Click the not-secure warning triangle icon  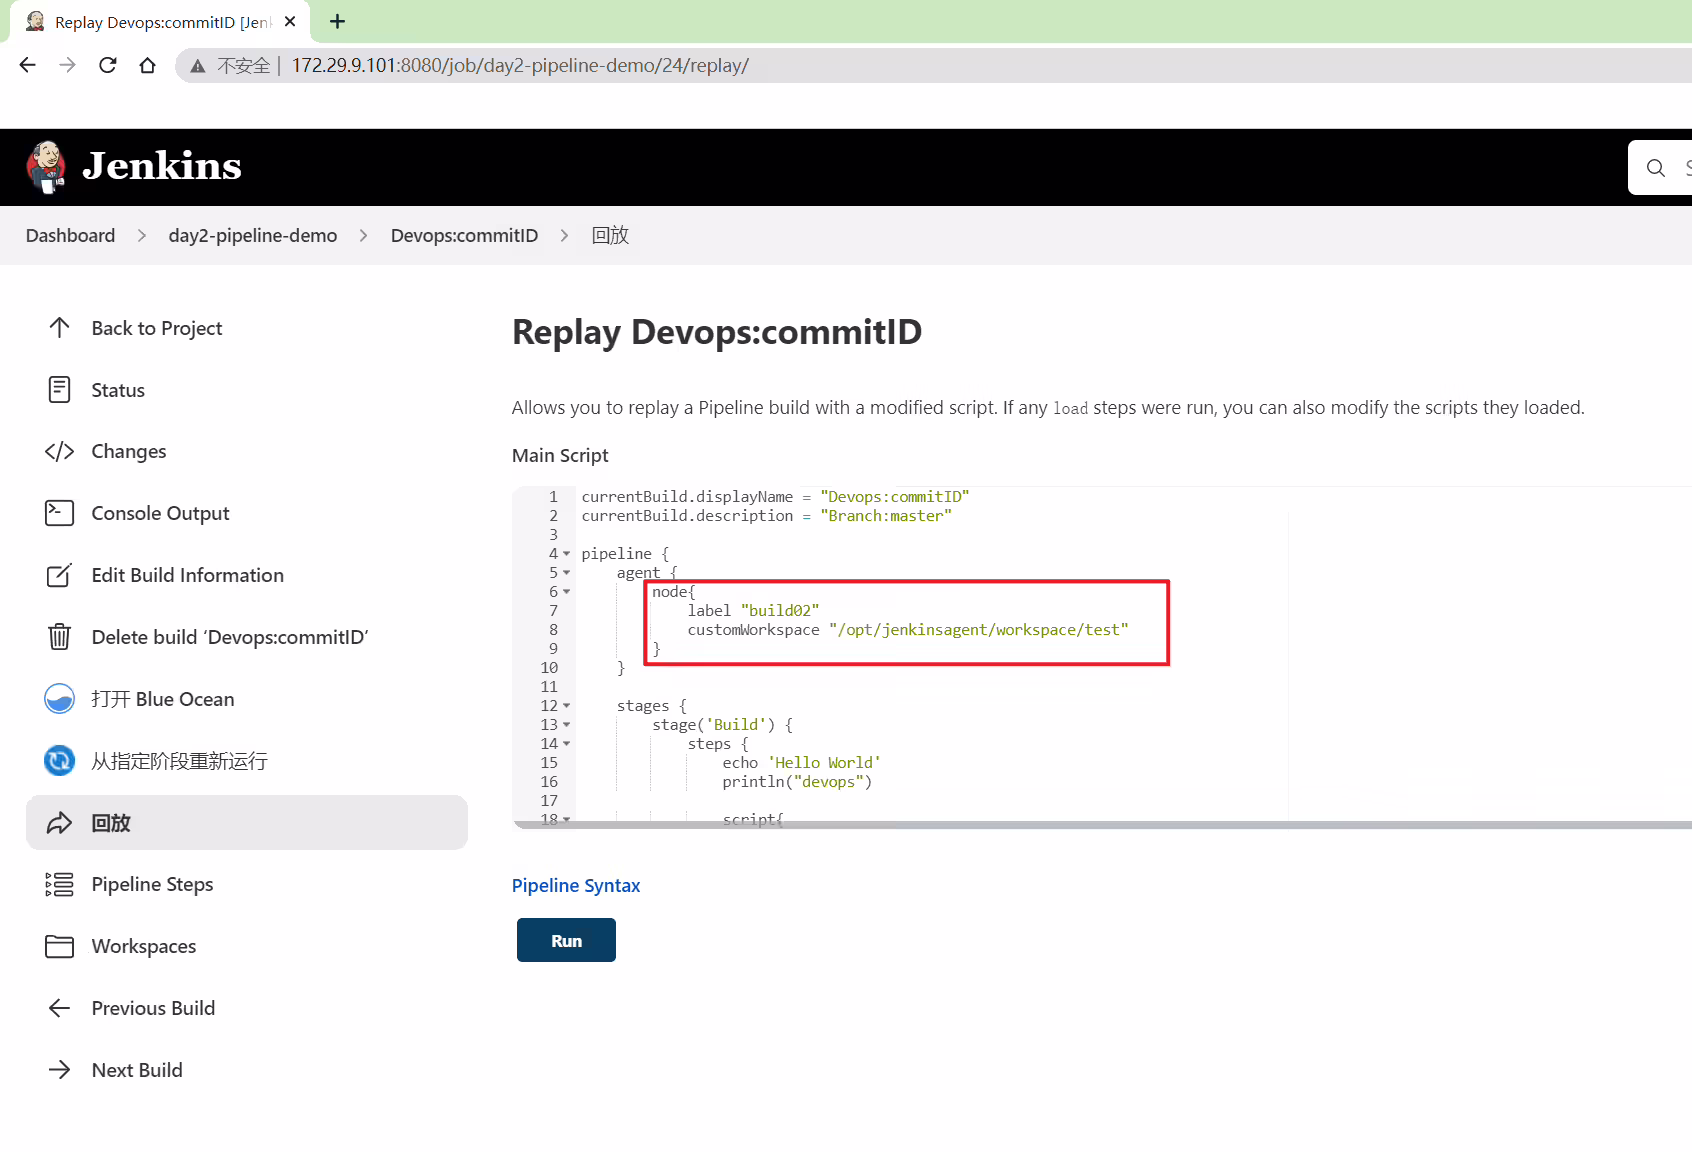coord(198,66)
